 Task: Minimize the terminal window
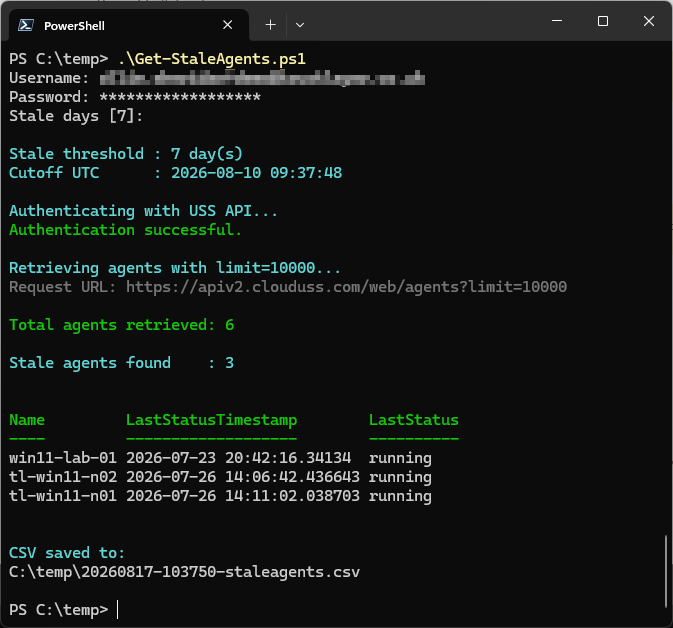pos(557,21)
